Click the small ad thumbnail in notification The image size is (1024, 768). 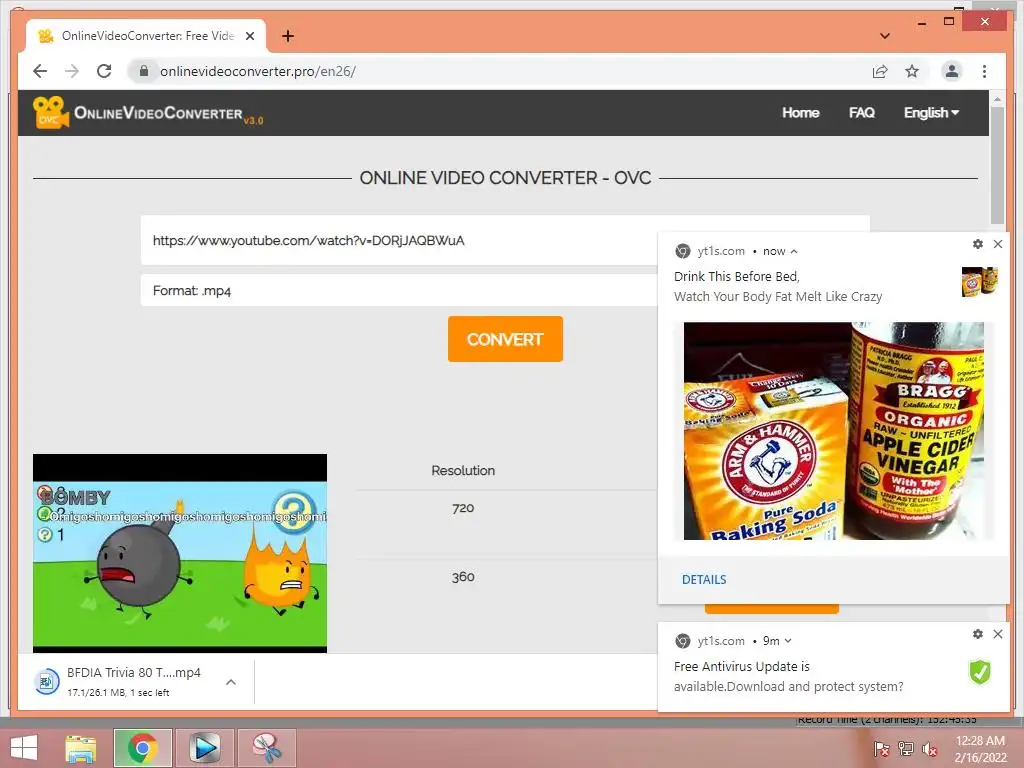pos(980,281)
